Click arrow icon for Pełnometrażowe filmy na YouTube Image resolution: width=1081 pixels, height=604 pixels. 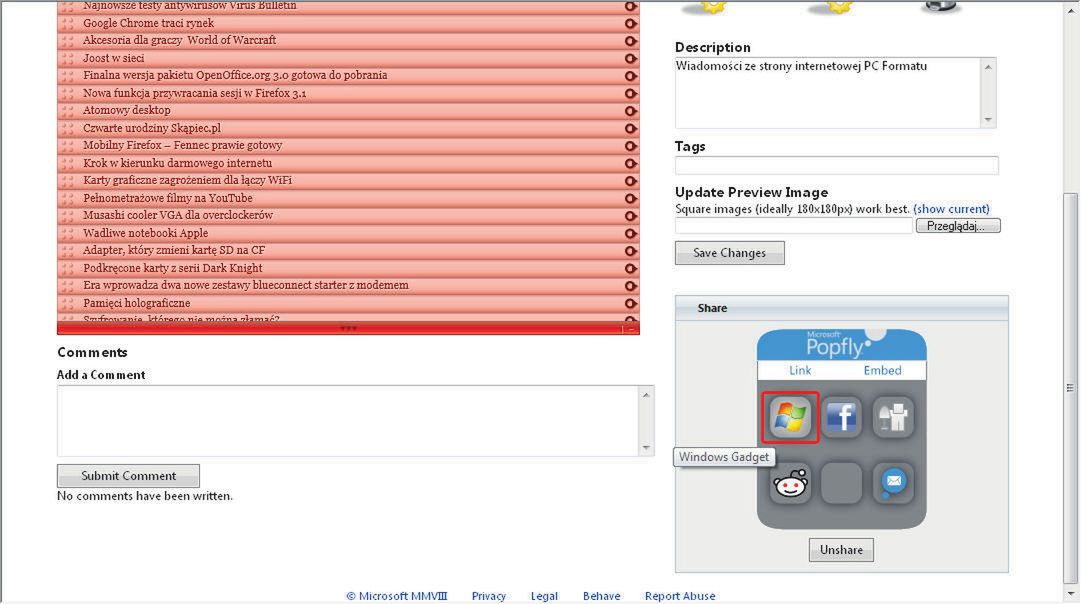click(x=630, y=199)
